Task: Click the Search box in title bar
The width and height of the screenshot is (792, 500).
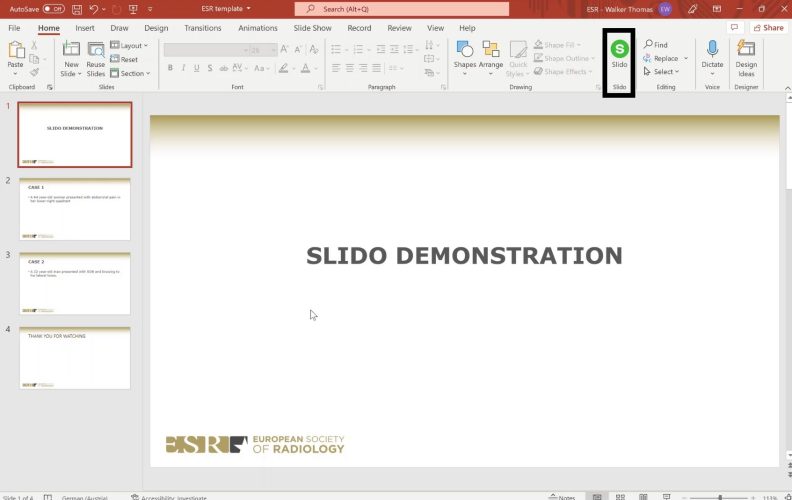Action: [402, 9]
